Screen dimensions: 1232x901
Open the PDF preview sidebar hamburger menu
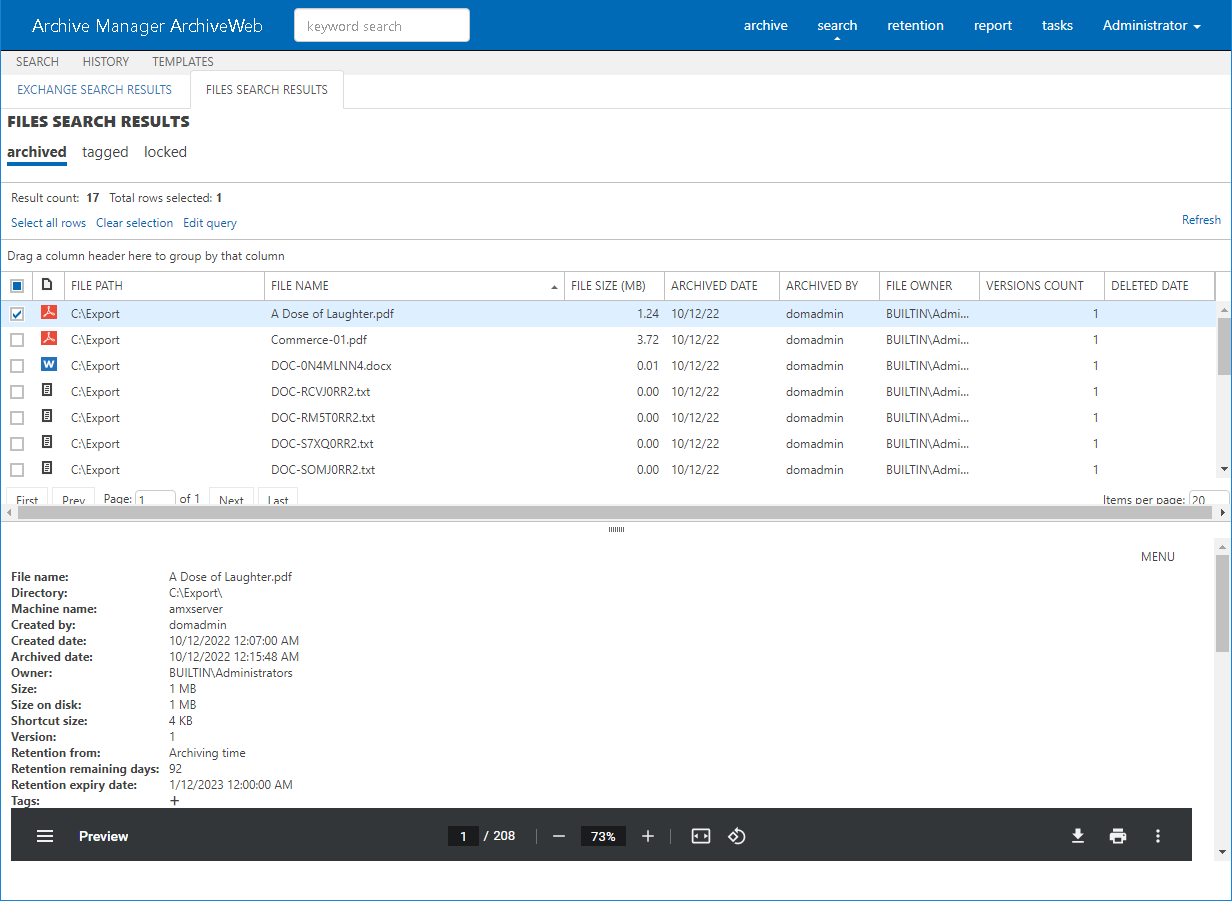45,836
